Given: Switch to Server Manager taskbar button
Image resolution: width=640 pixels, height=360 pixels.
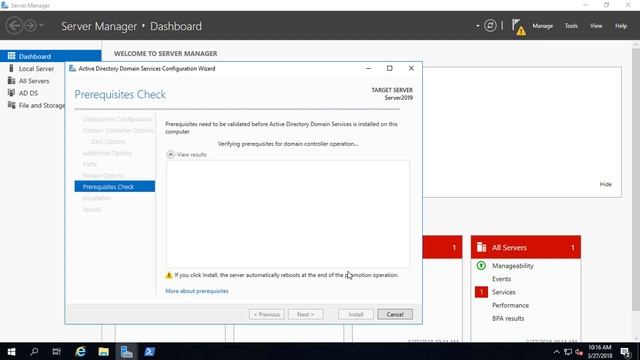Looking at the screenshot, I should pos(127,351).
